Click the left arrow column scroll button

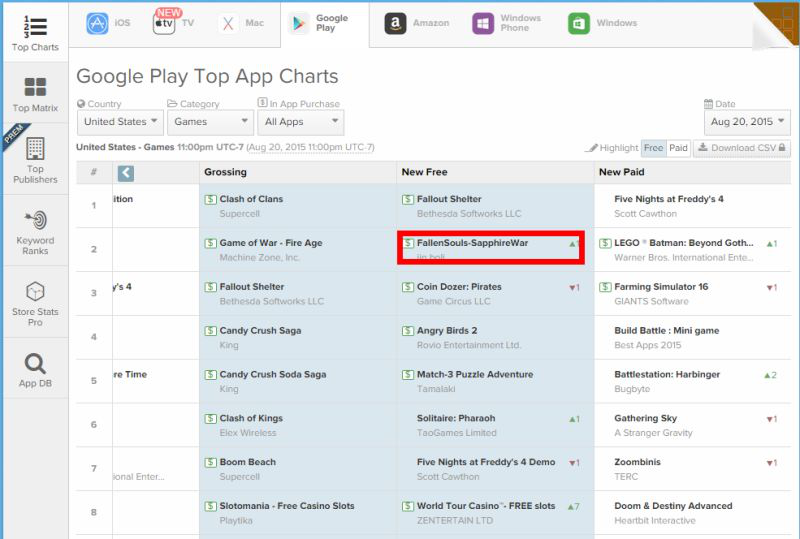click(x=126, y=173)
